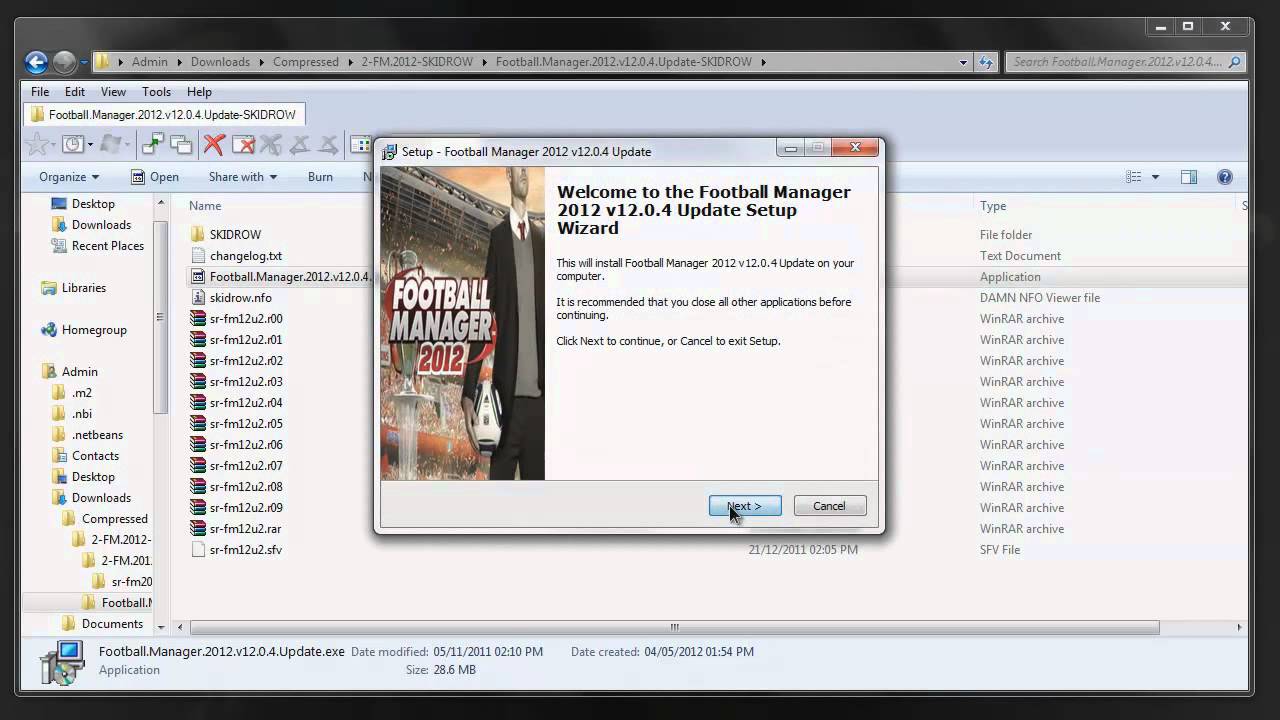Select the Admin user folder in sidebar
This screenshot has height=720, width=1280.
pyautogui.click(x=80, y=372)
